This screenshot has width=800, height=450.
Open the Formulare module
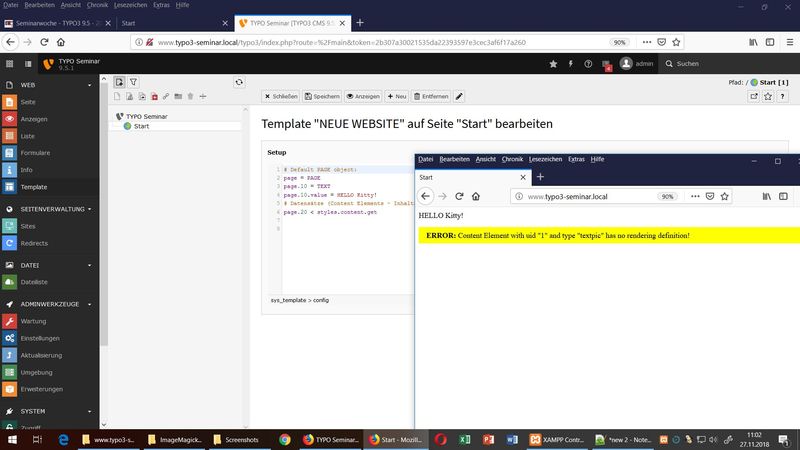35,153
